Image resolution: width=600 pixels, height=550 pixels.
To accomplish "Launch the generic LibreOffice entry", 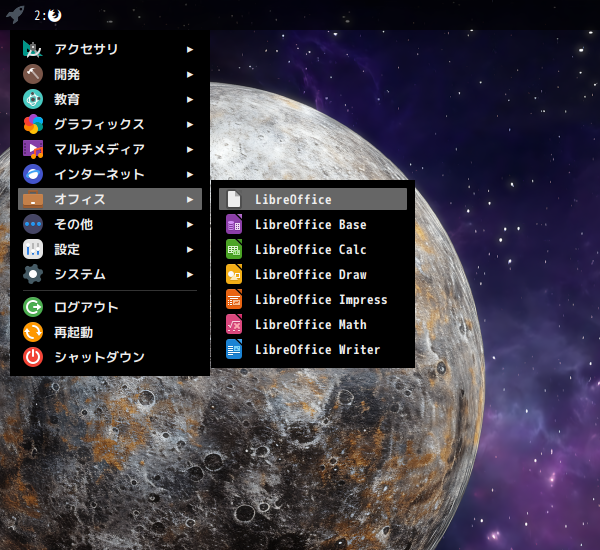I will point(292,200).
